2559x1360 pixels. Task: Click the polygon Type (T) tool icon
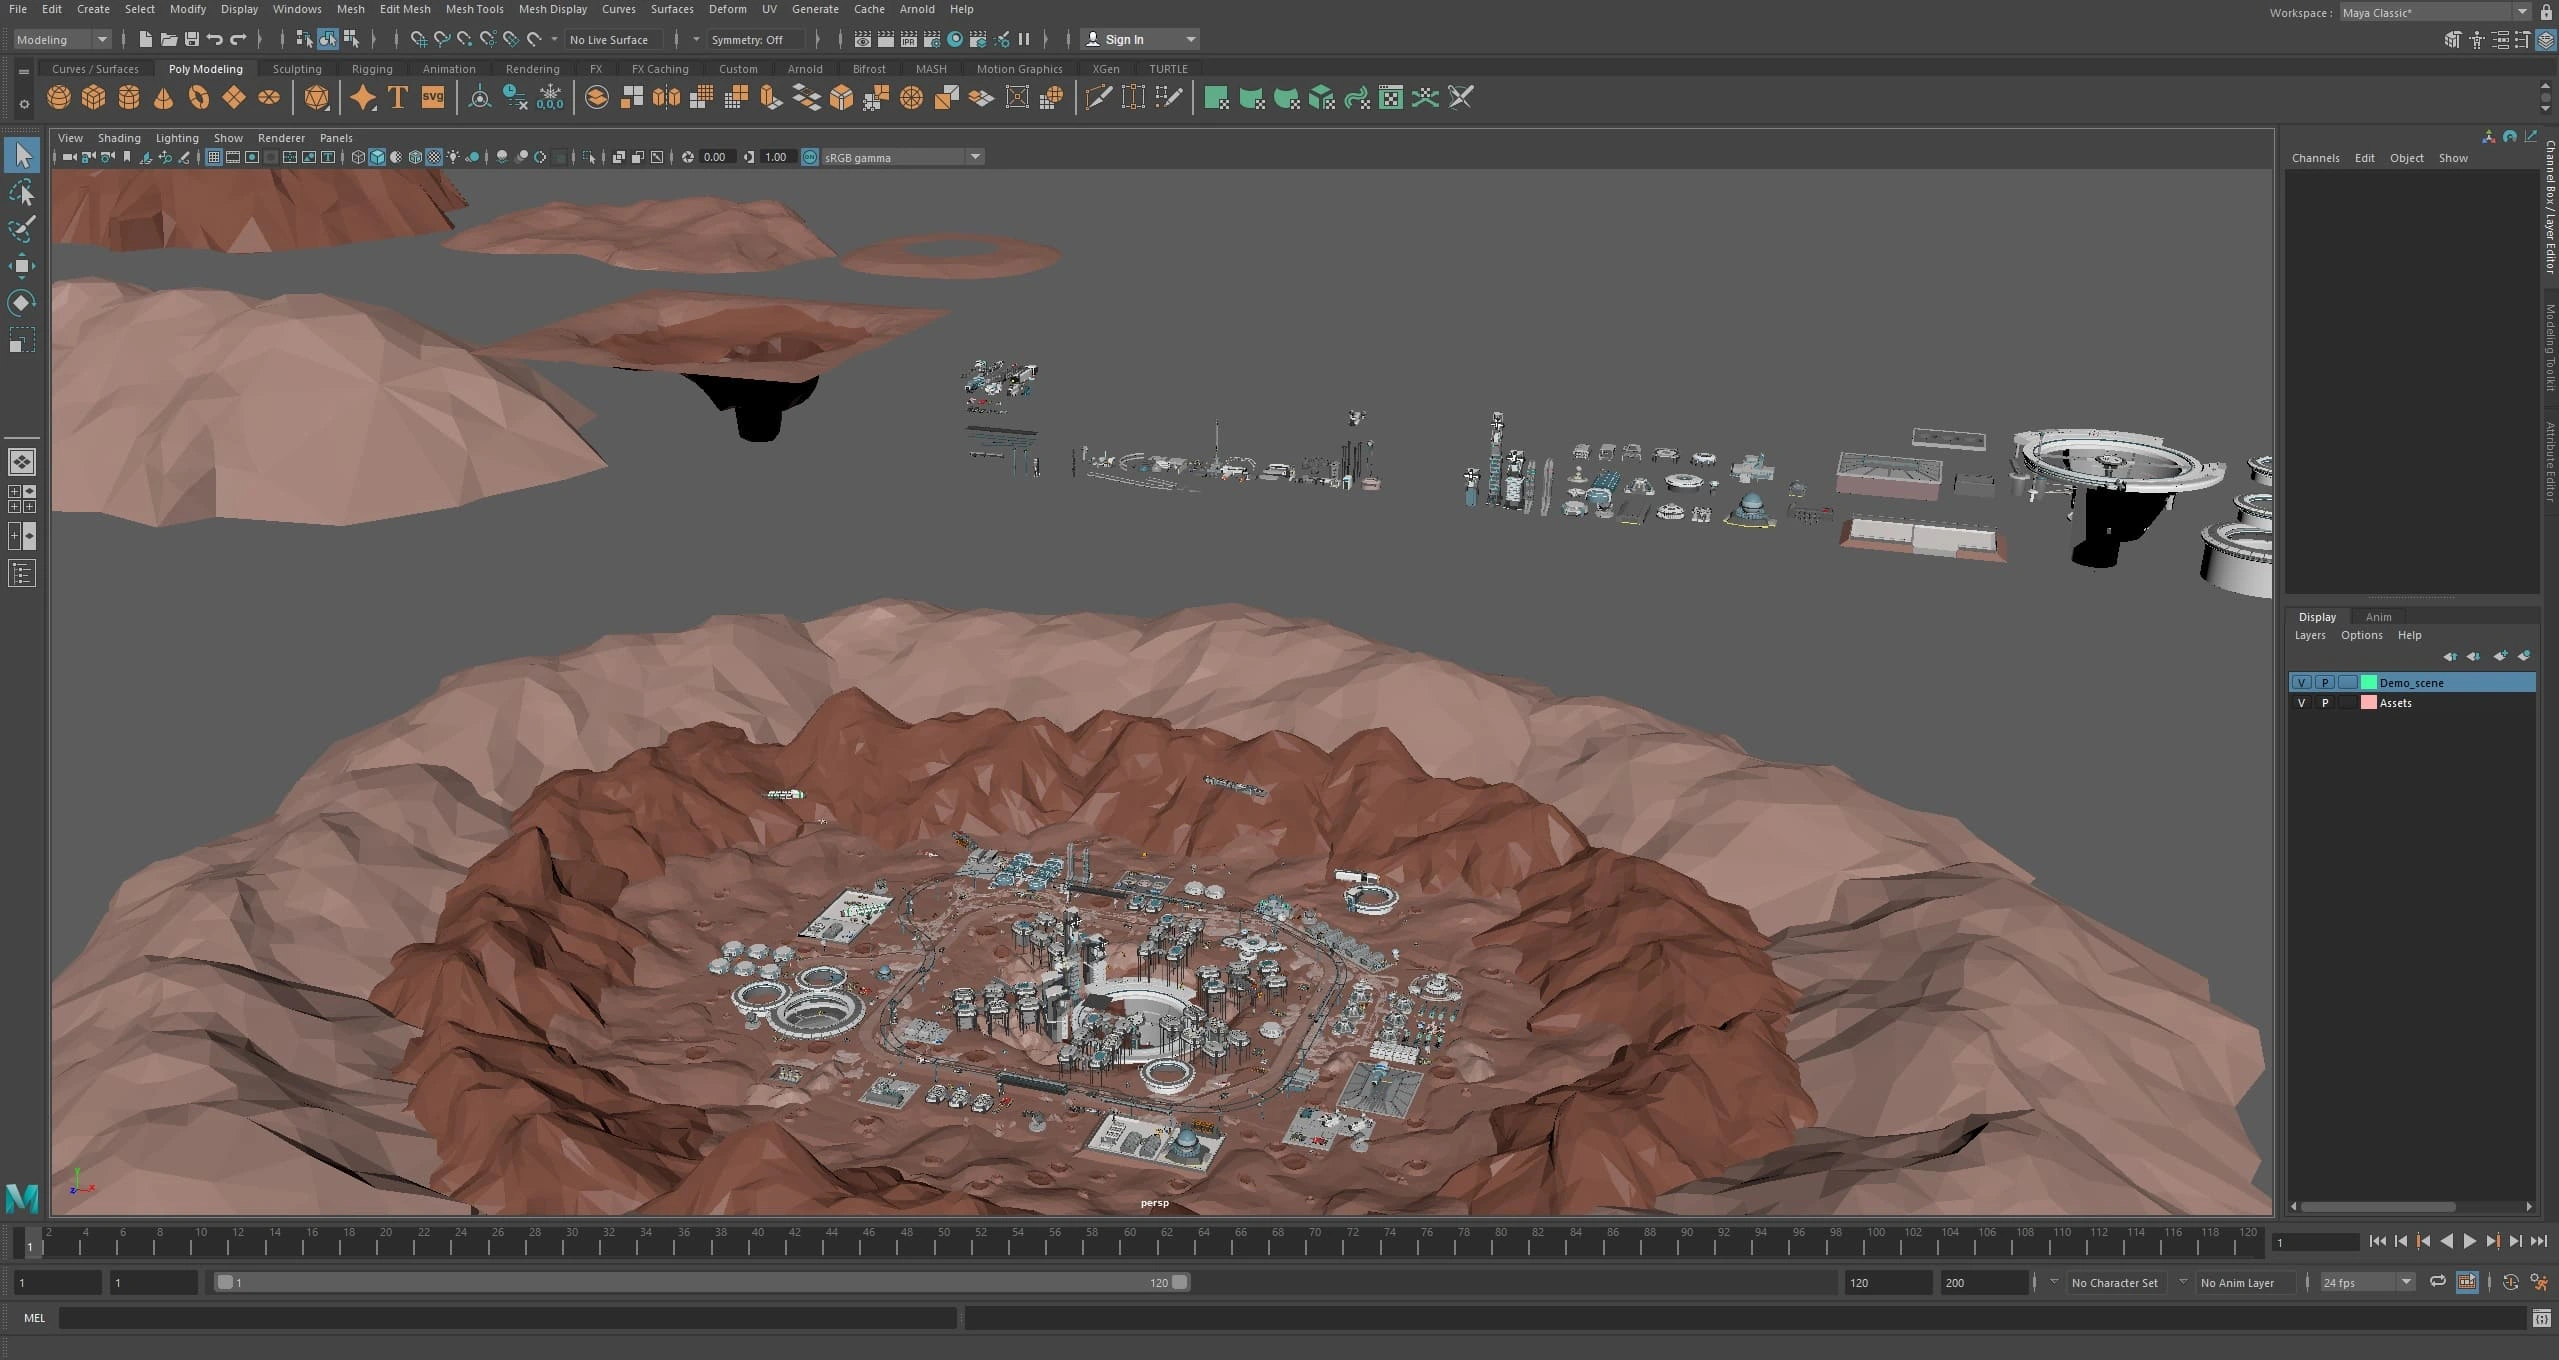pos(398,97)
